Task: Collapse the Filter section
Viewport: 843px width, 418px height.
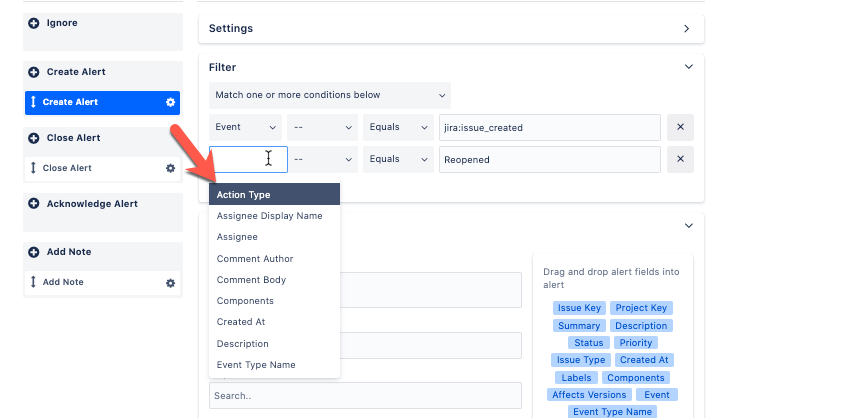Action: tap(688, 67)
